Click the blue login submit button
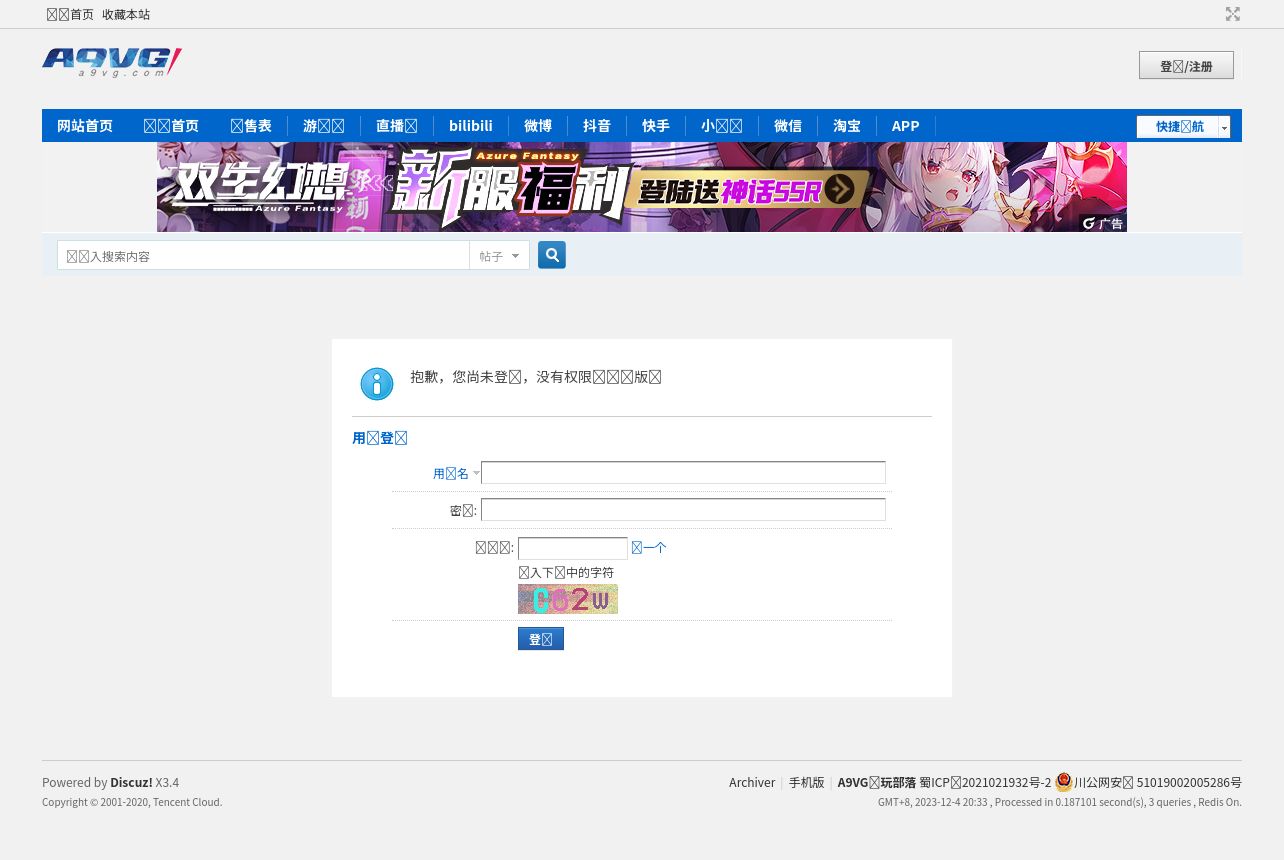Image resolution: width=1284 pixels, height=860 pixels. click(541, 638)
